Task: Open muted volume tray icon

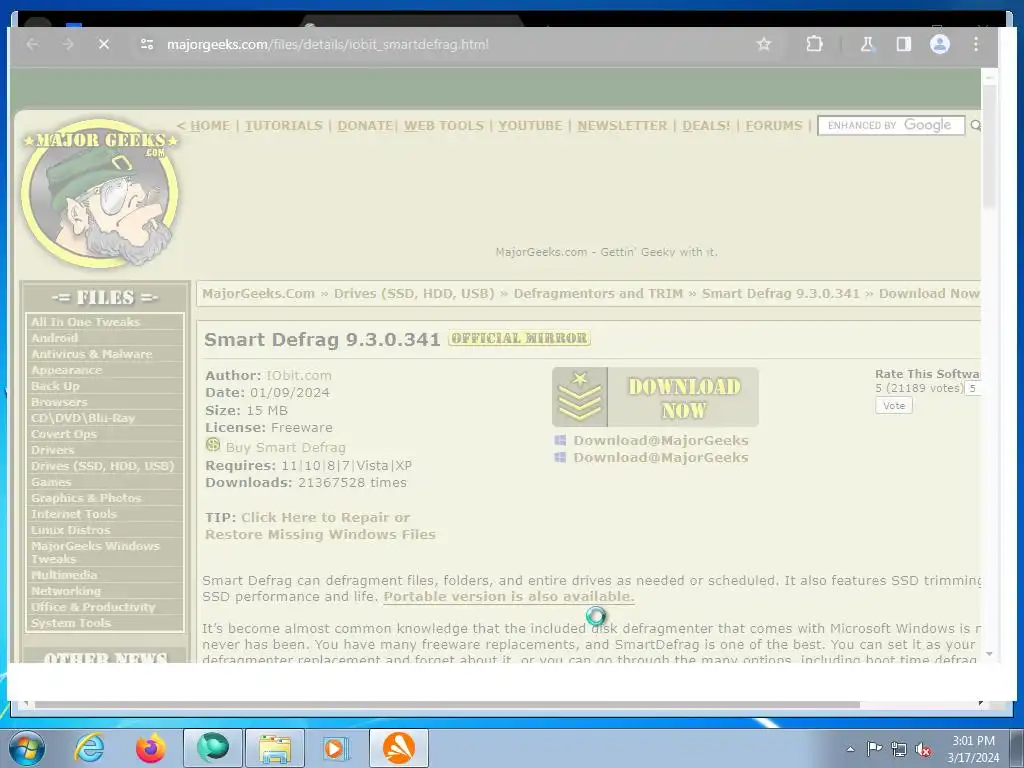Action: [923, 750]
